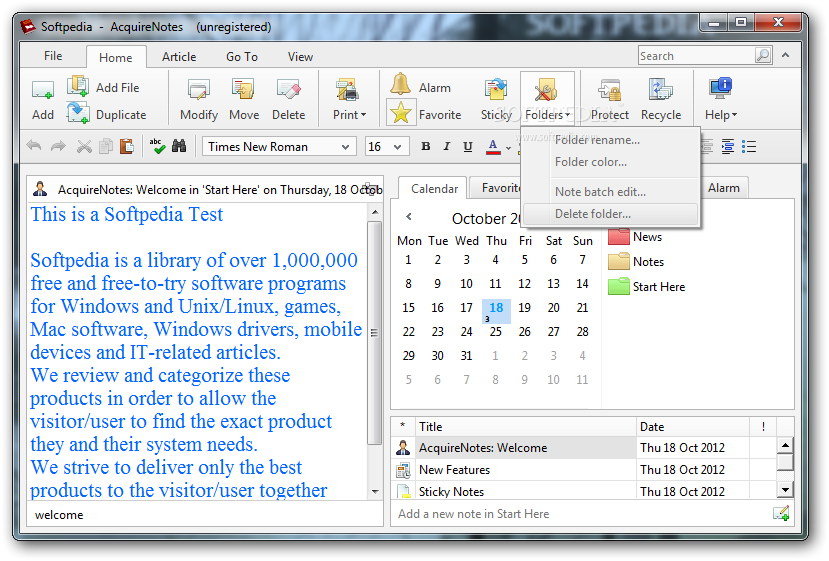Click the Search input field
This screenshot has height=561, width=829.
[x=697, y=56]
